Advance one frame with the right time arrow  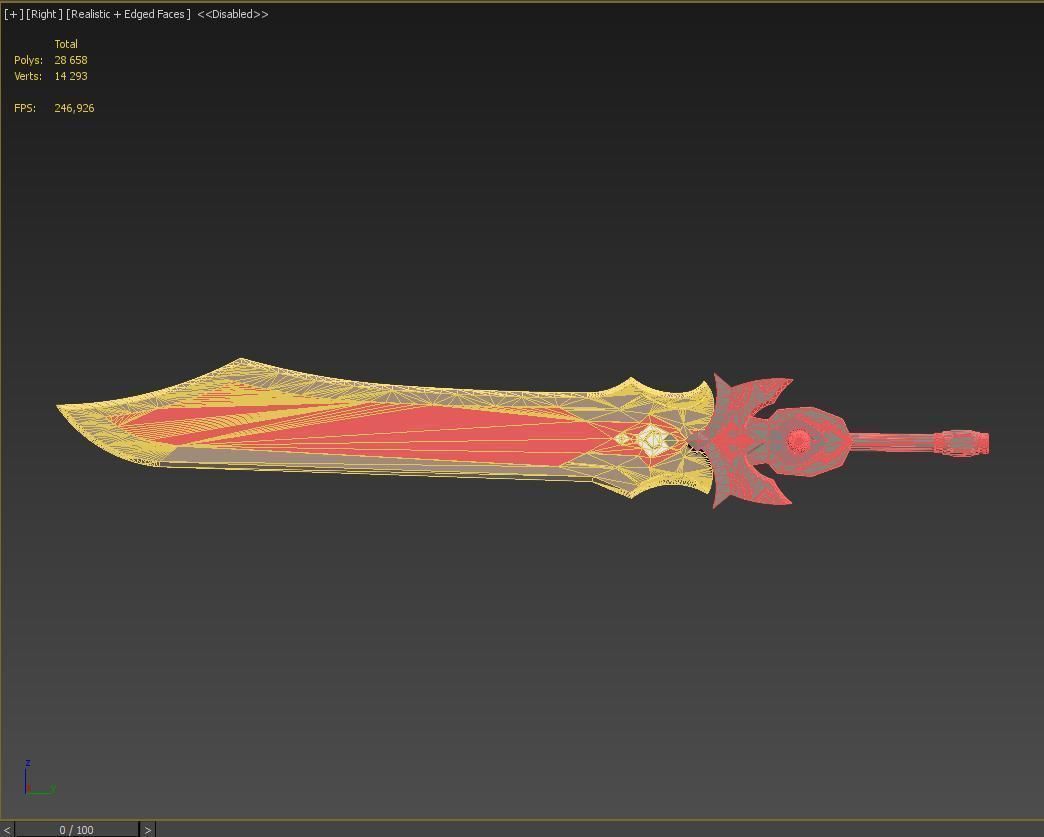pos(147,829)
